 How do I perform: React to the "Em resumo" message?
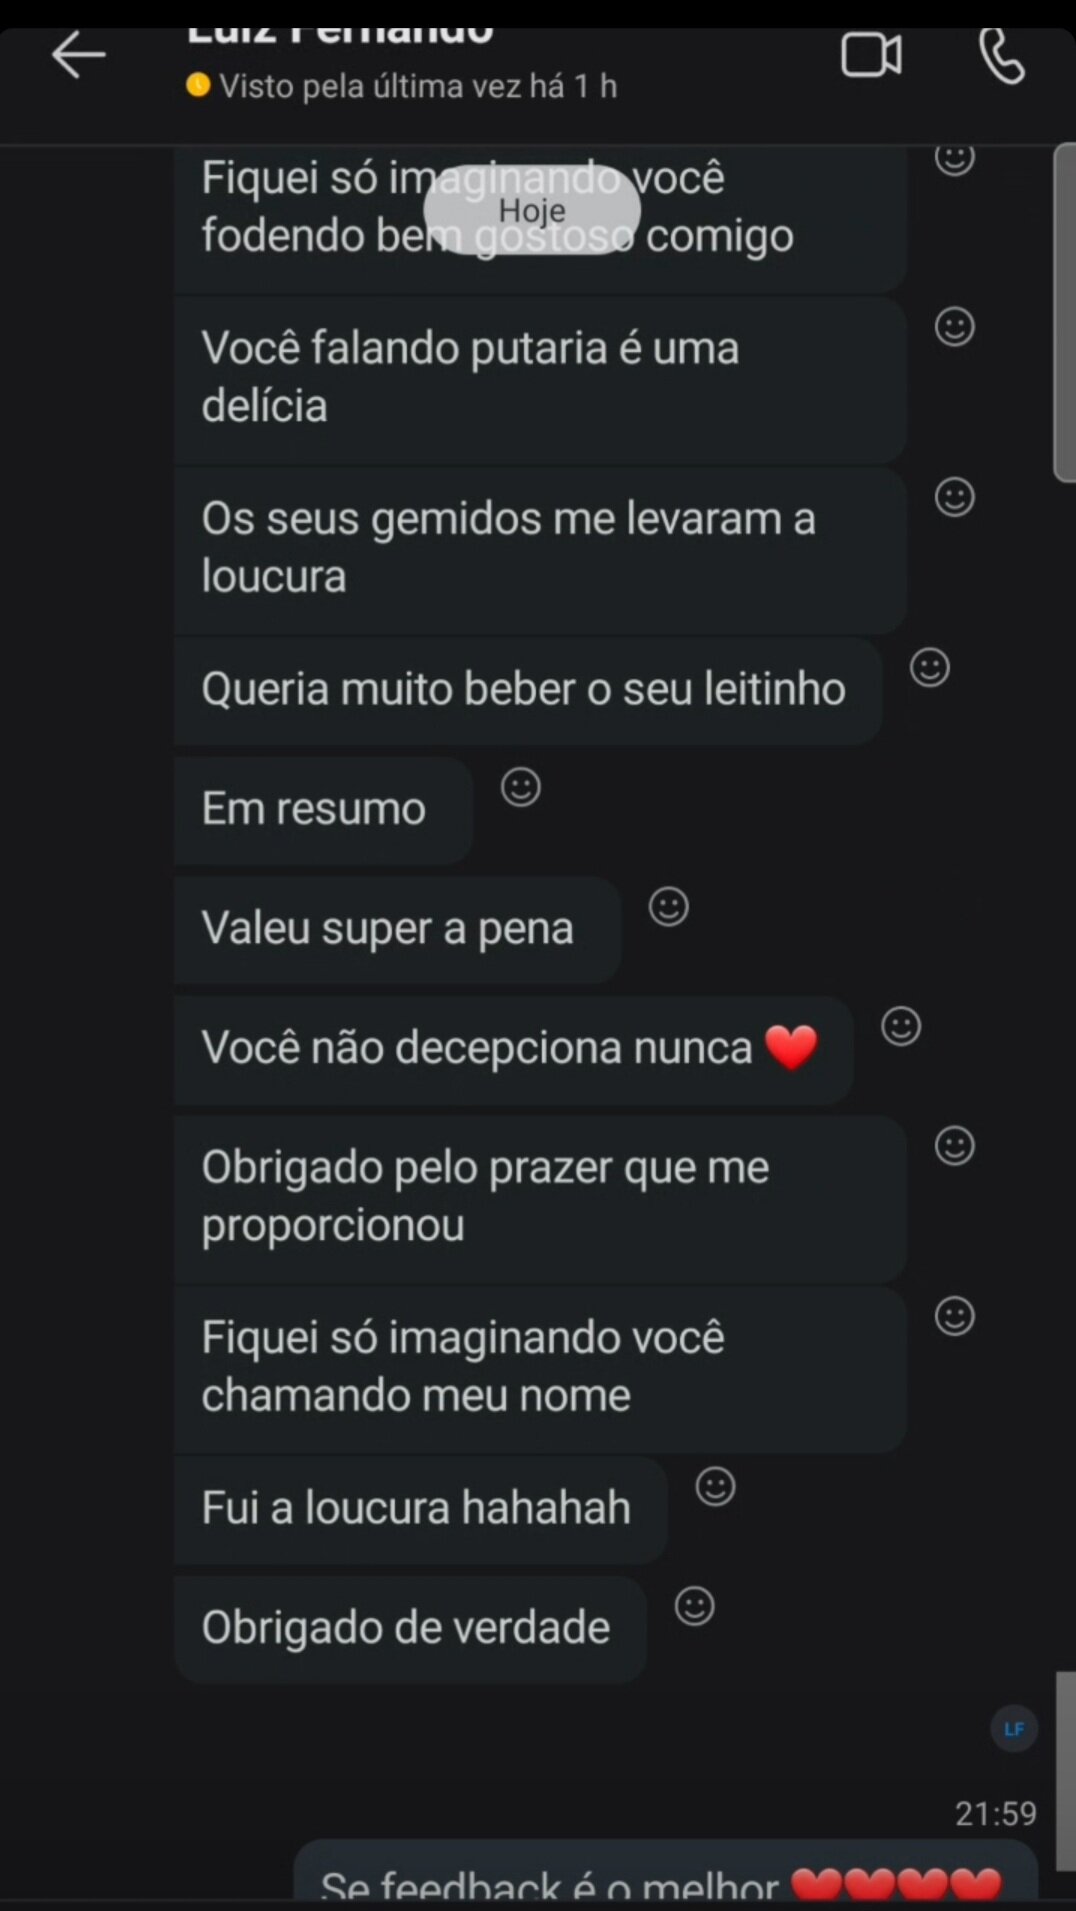click(521, 787)
